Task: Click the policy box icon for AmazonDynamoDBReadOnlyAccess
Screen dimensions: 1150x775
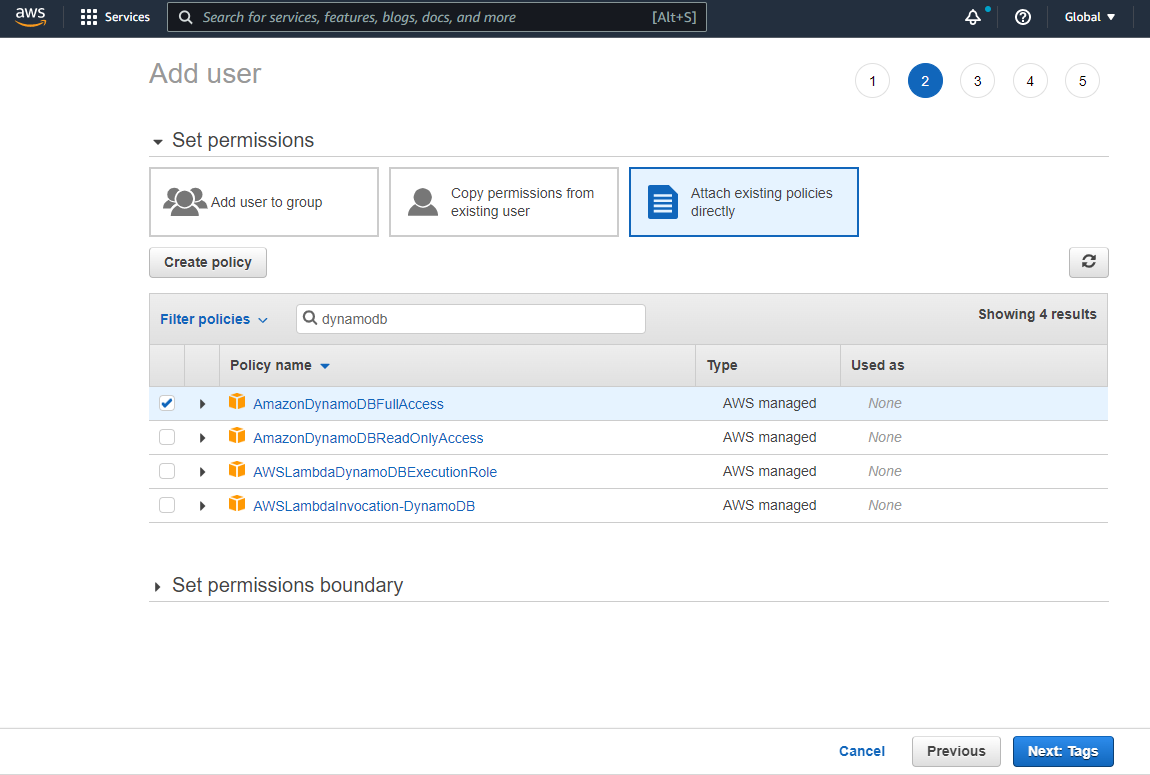Action: pos(237,436)
